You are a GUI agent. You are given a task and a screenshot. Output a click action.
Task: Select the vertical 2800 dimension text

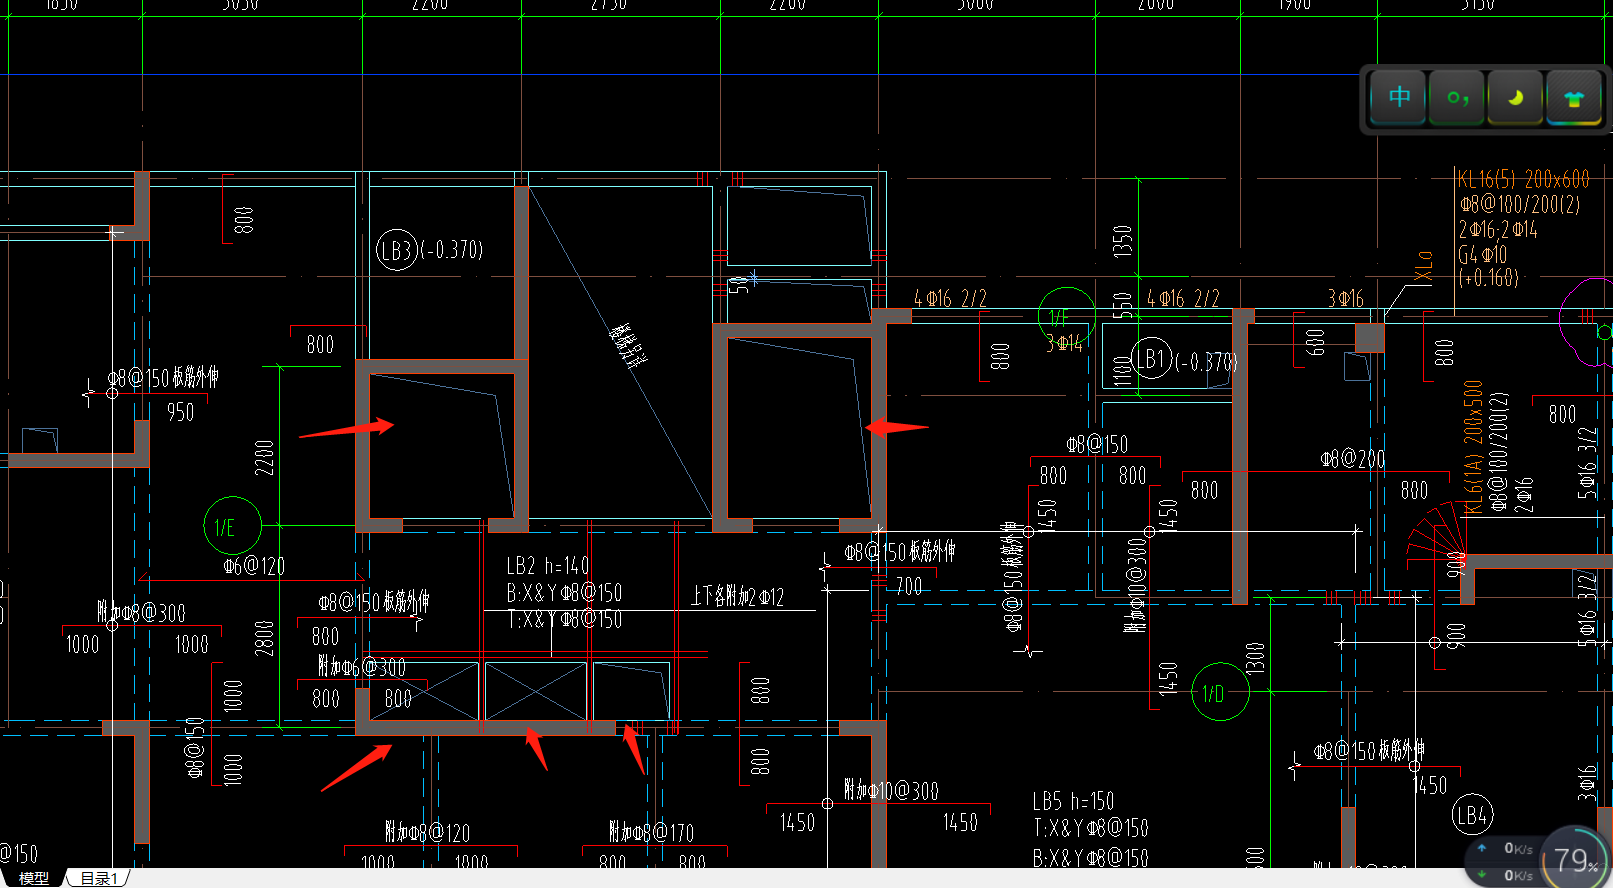[264, 638]
